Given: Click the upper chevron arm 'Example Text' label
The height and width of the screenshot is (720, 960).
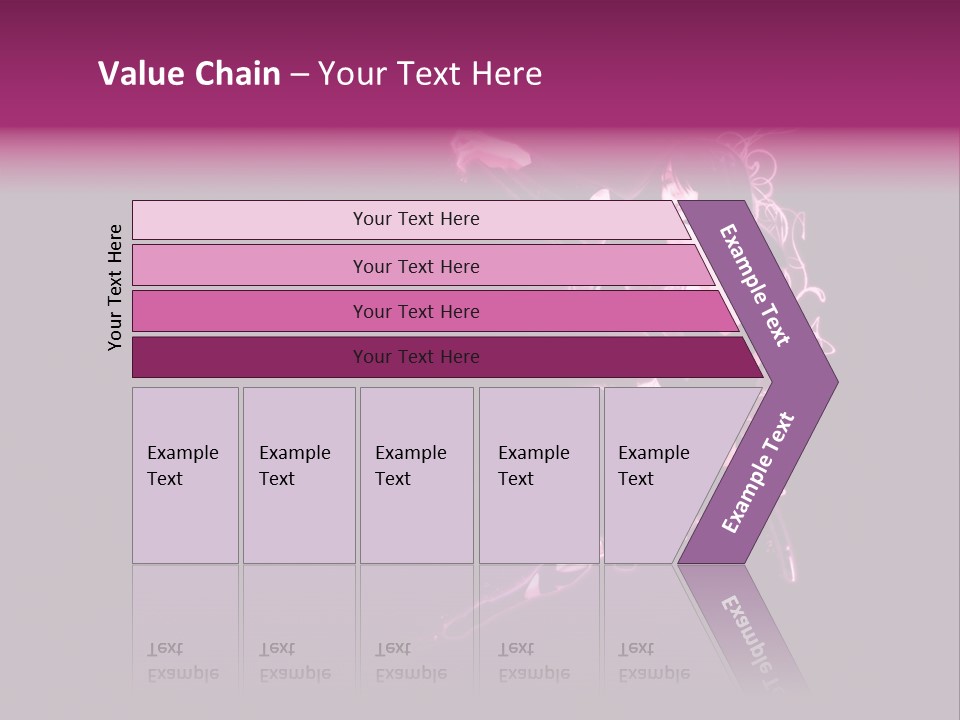Looking at the screenshot, I should coord(755,285).
